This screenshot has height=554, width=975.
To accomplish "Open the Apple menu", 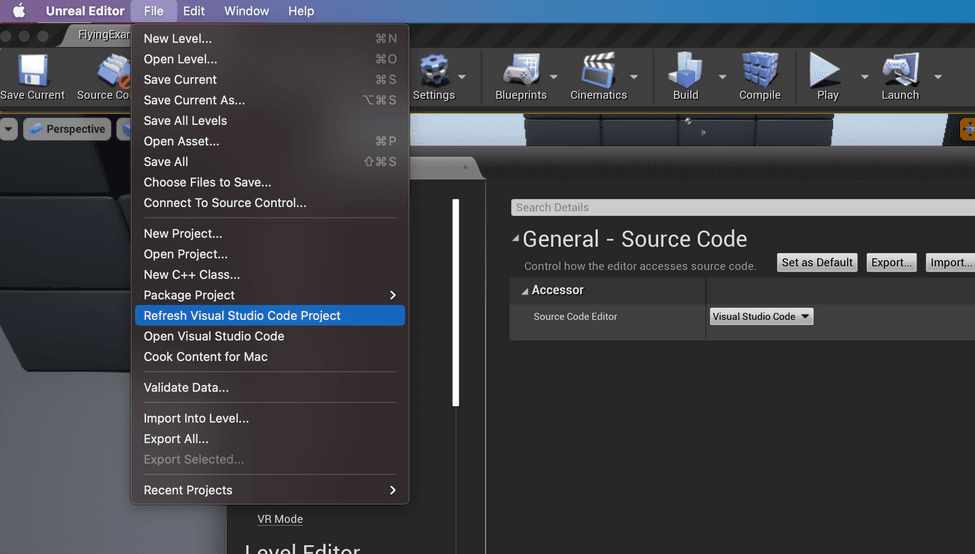I will point(19,11).
